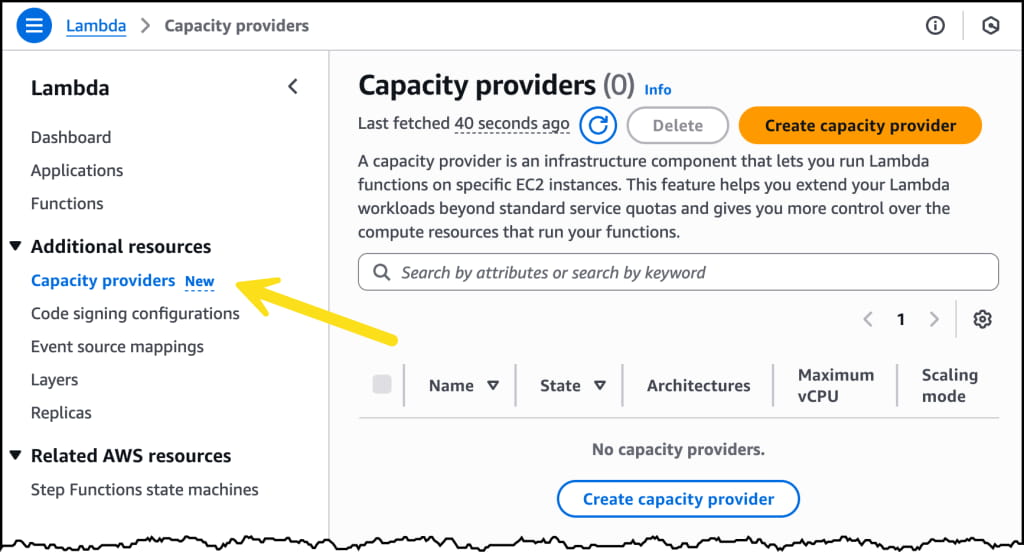Open the hamburger navigation menu
Image resolution: width=1024 pixels, height=552 pixels.
[x=34, y=26]
